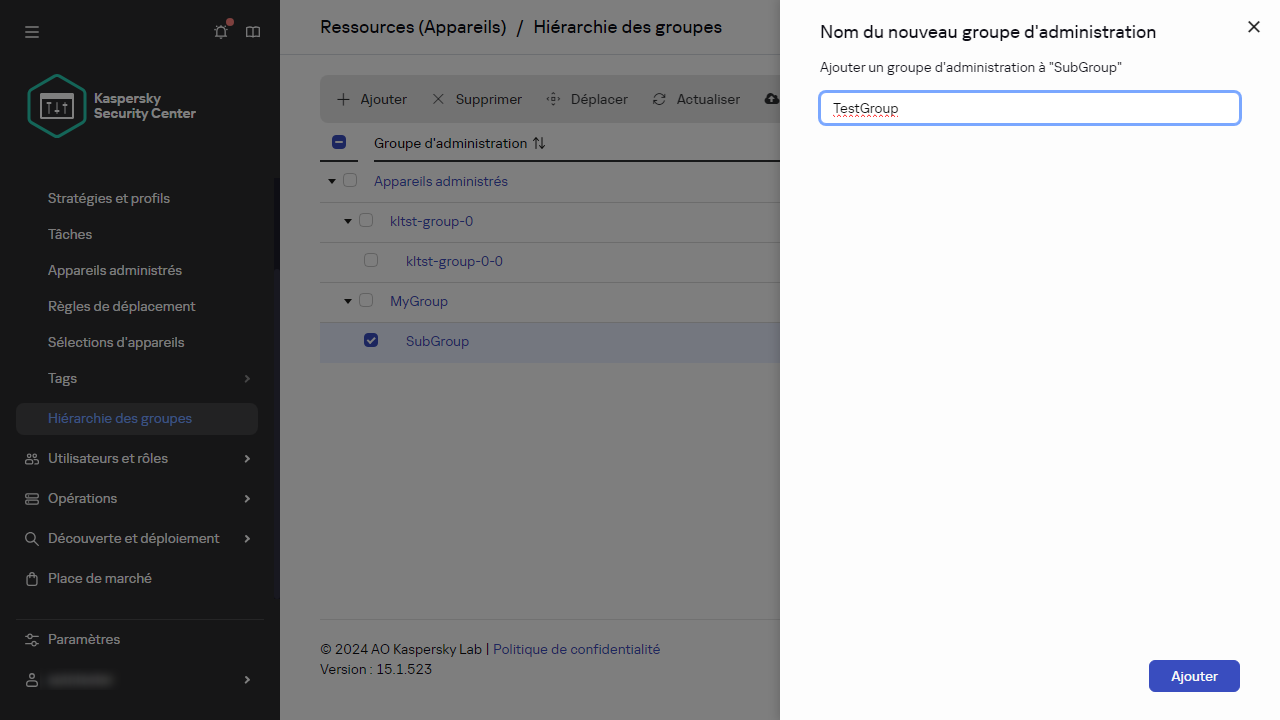The height and width of the screenshot is (720, 1280).
Task: Expand the user account chevron
Action: (247, 680)
